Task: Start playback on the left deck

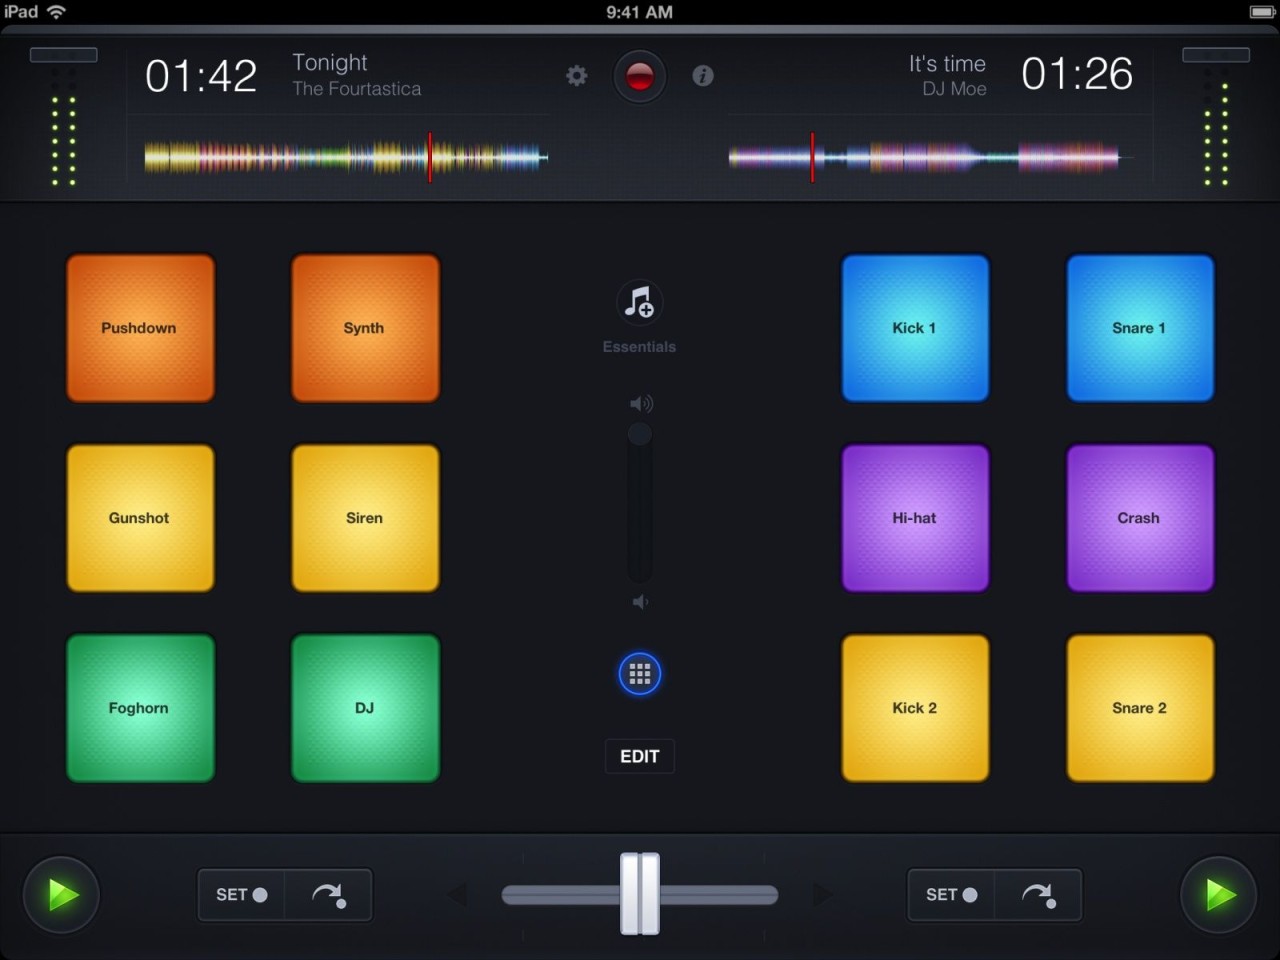Action: click(61, 895)
